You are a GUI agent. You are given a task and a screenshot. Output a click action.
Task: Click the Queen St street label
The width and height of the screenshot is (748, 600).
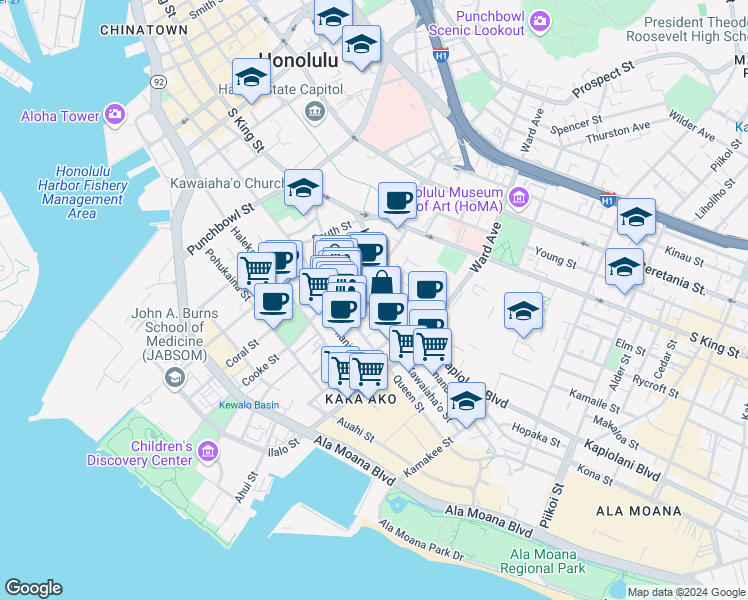(408, 394)
